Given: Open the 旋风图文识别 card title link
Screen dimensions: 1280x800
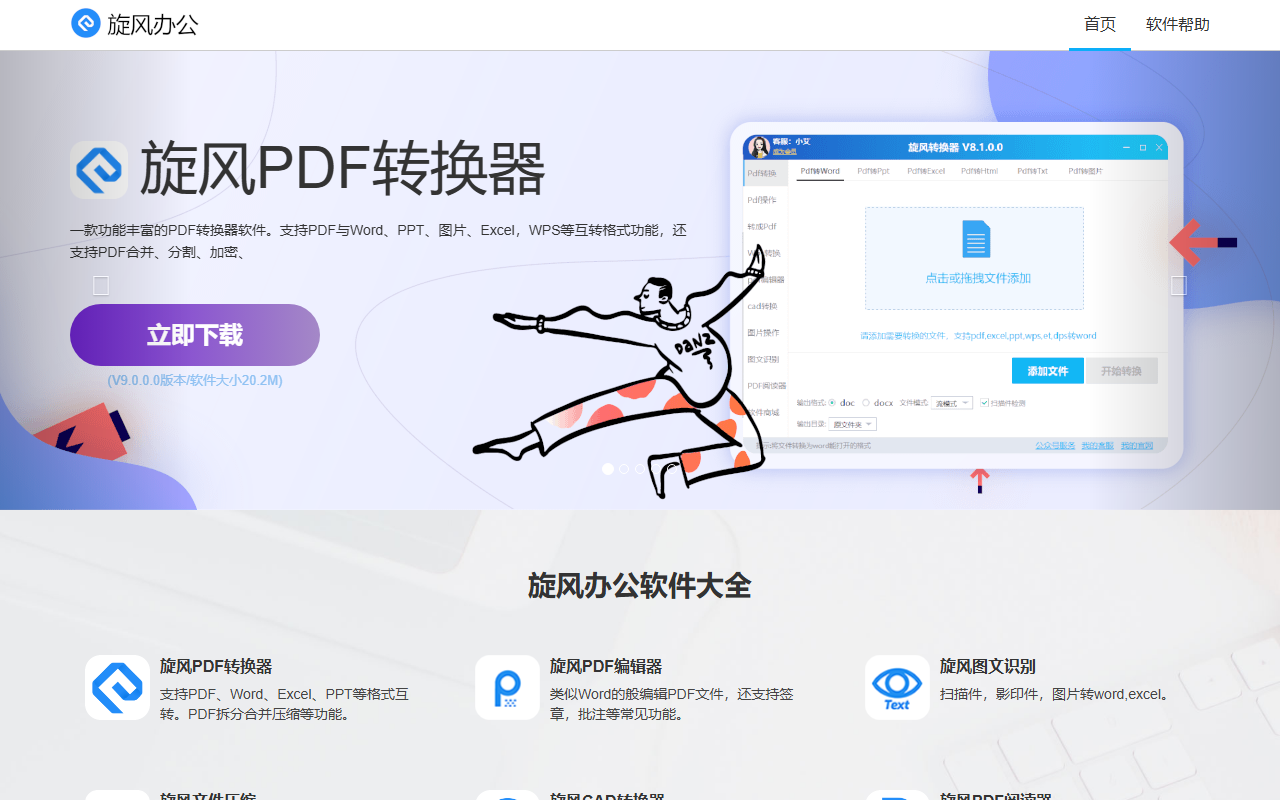Looking at the screenshot, I should 988,666.
